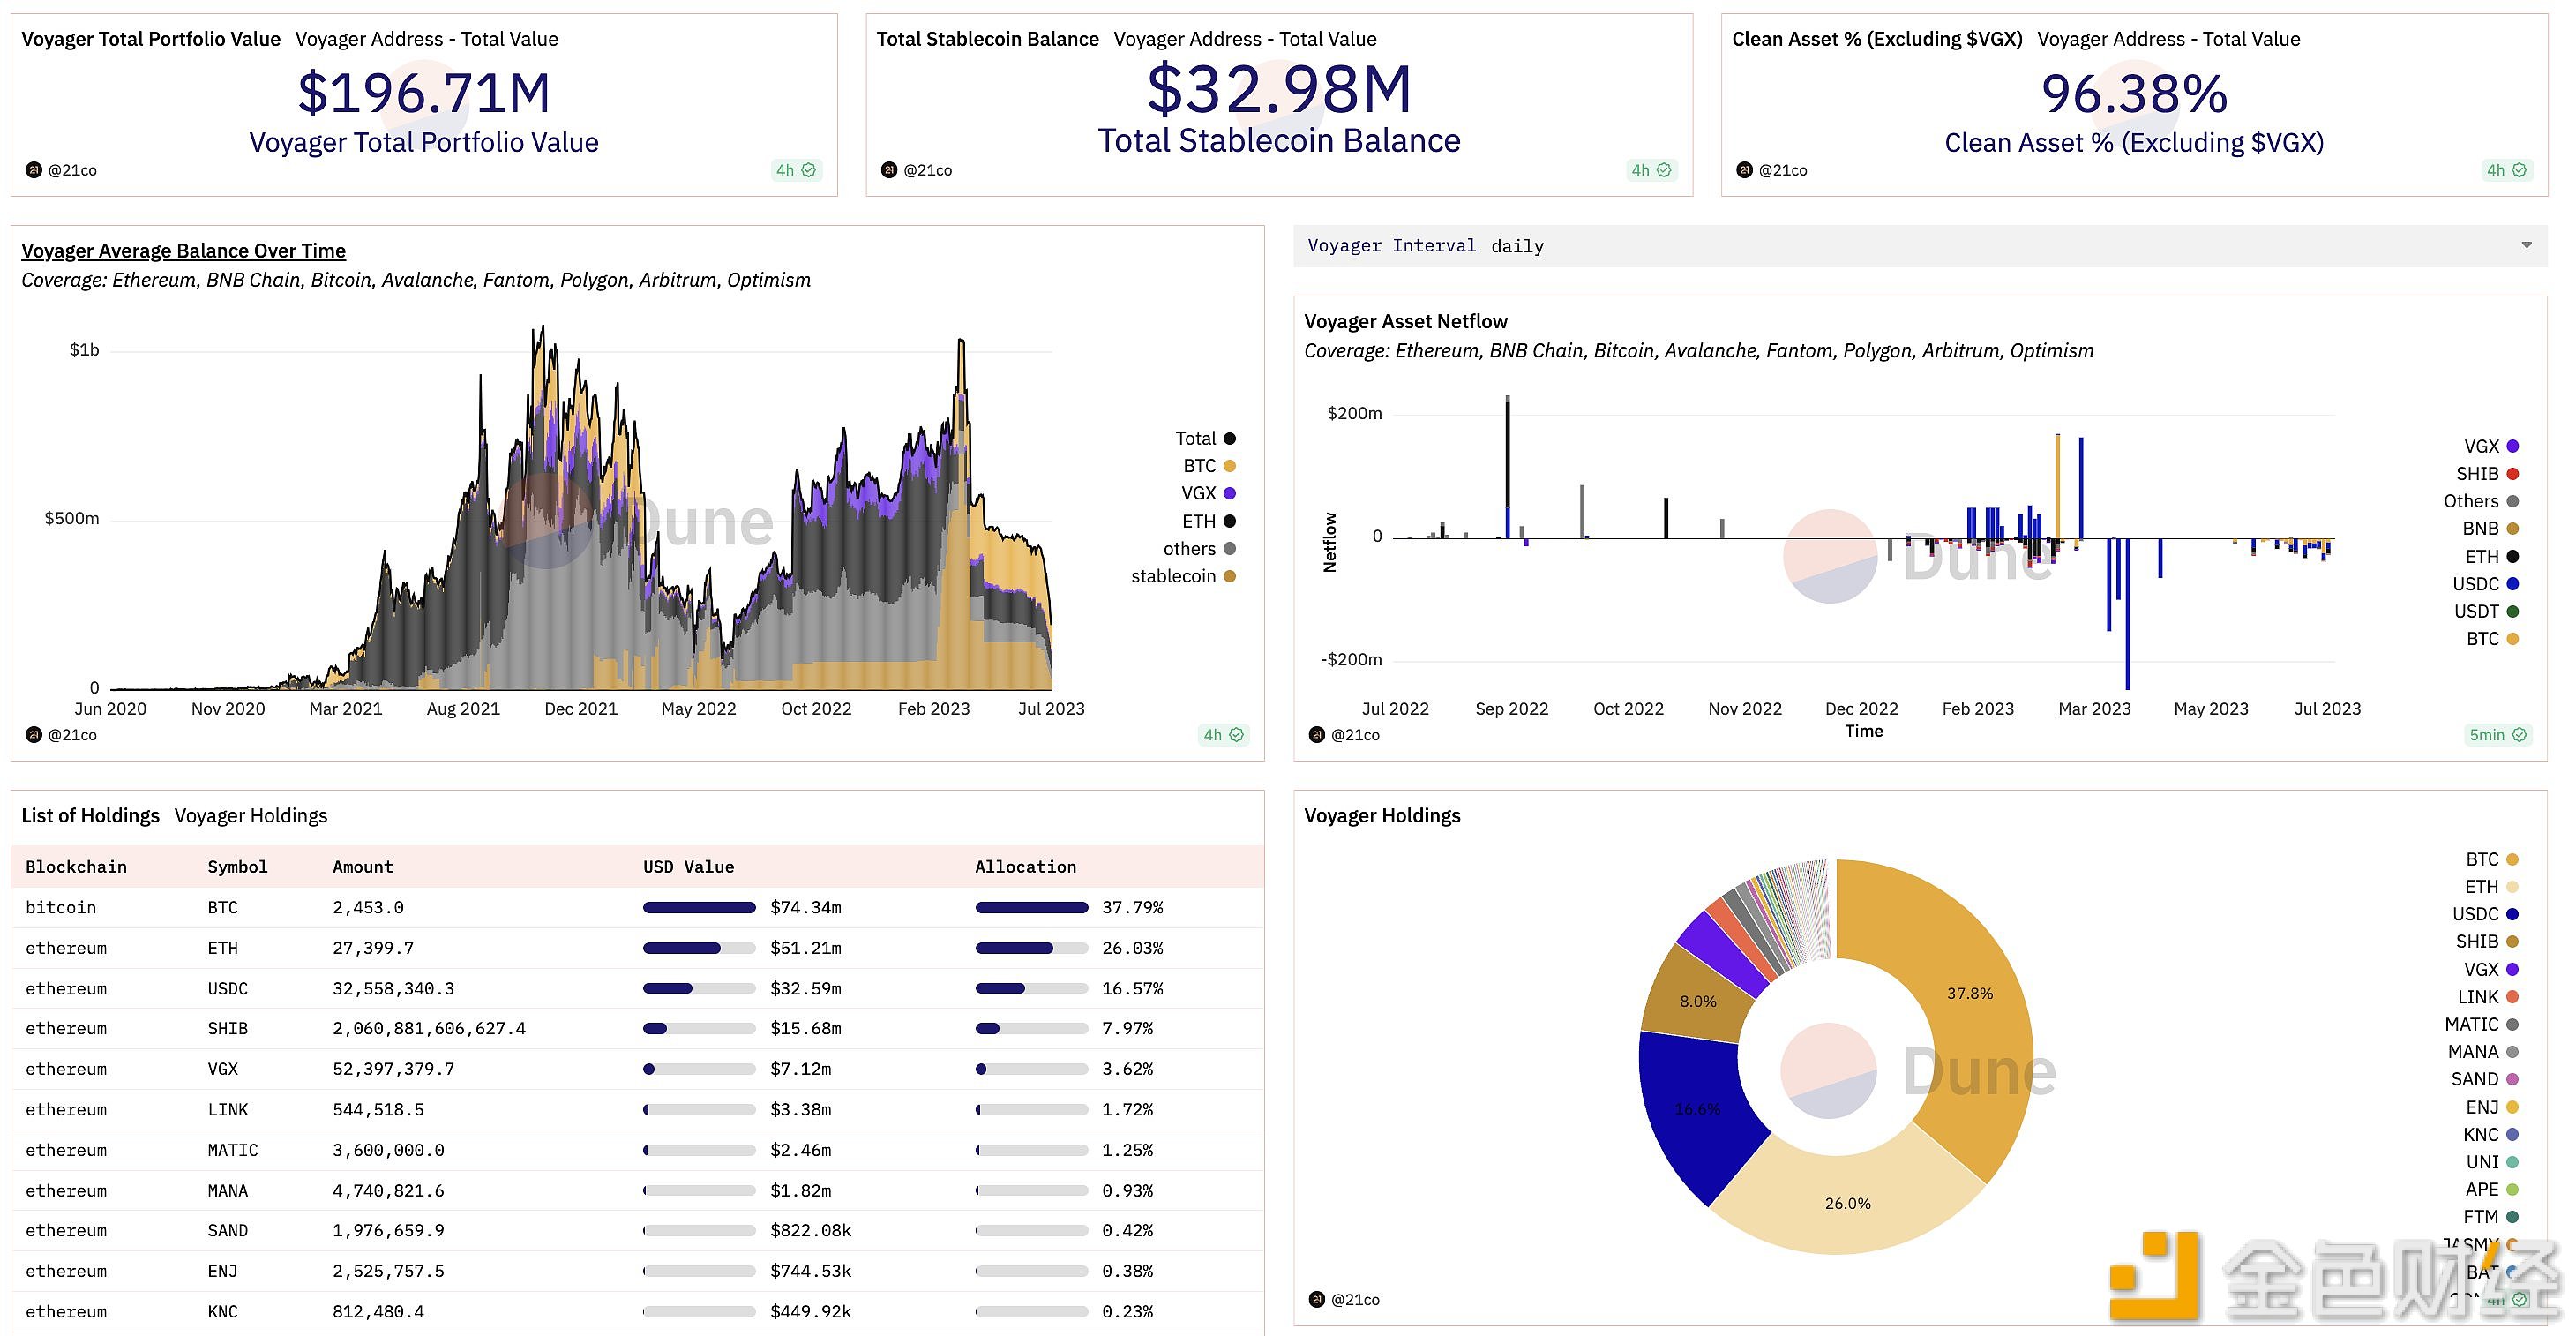
Task: Click the Voyager Asset Netflow title
Action: click(x=1405, y=322)
